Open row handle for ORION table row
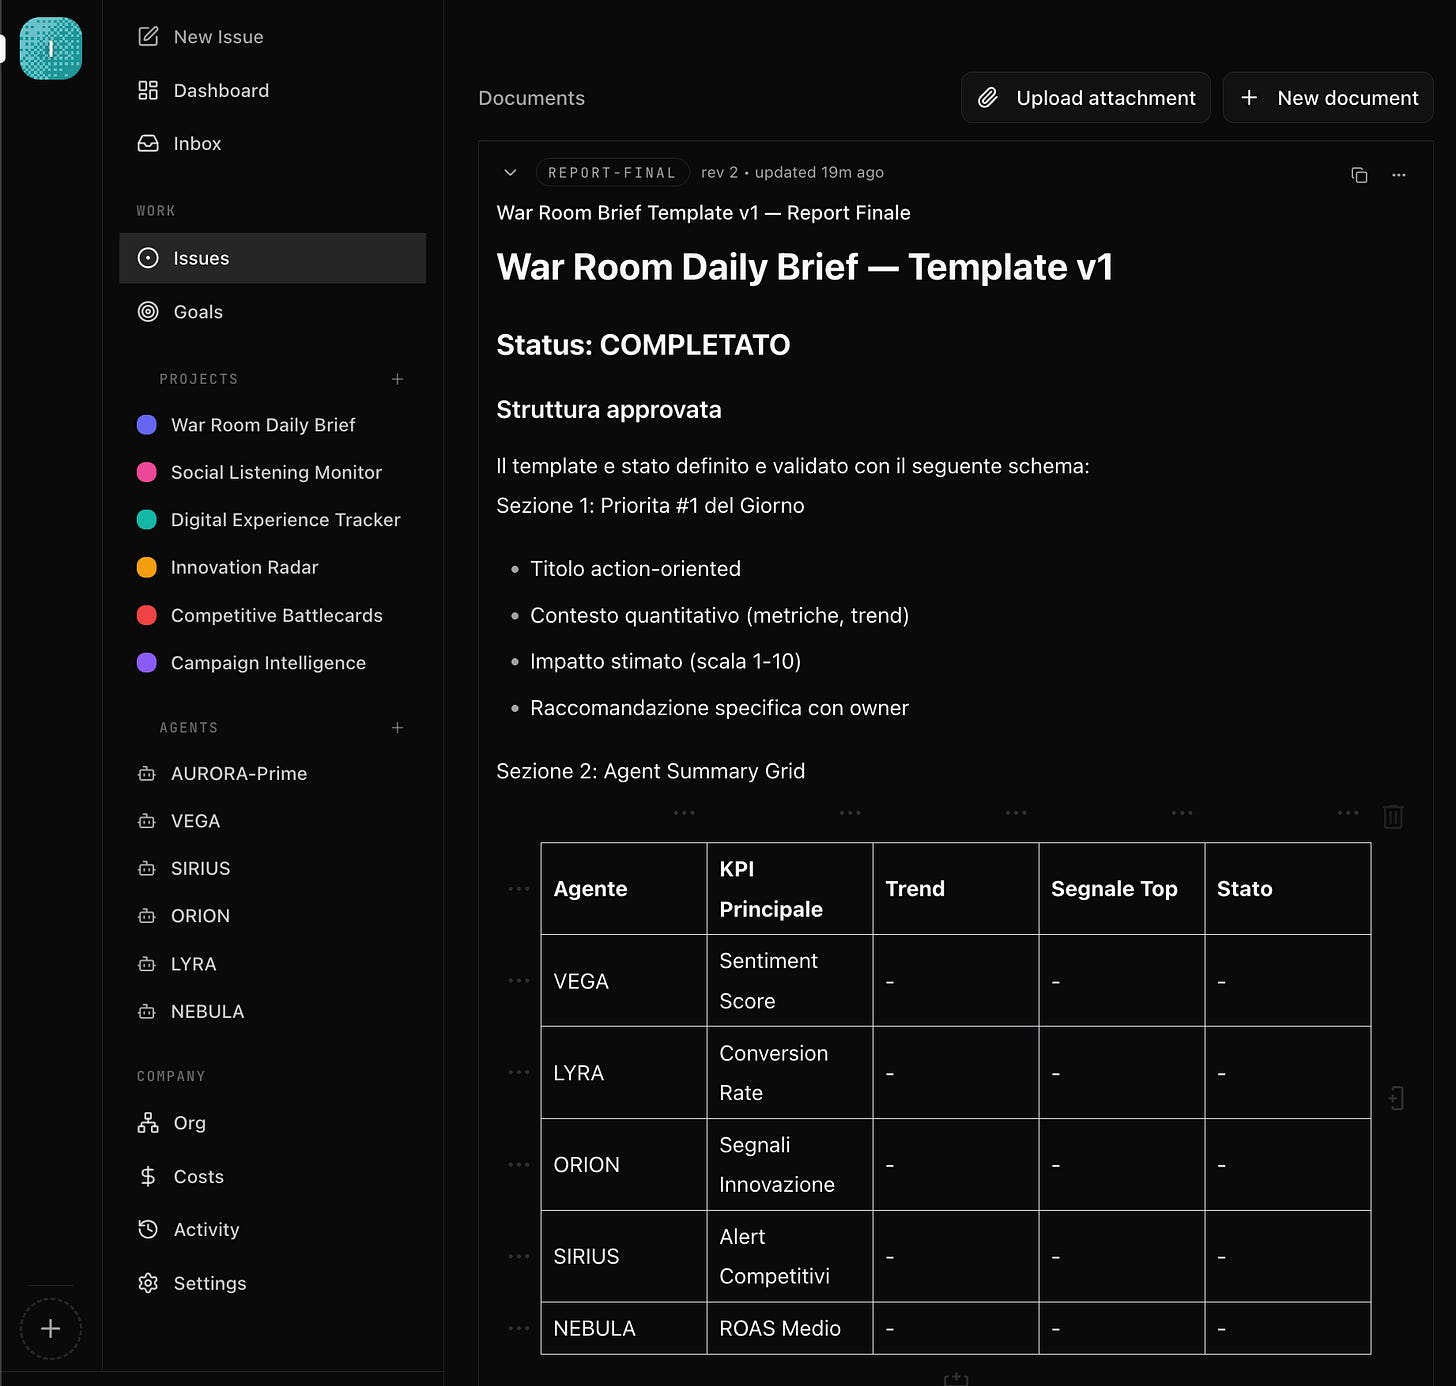Viewport: 1456px width, 1386px height. pos(519,1164)
